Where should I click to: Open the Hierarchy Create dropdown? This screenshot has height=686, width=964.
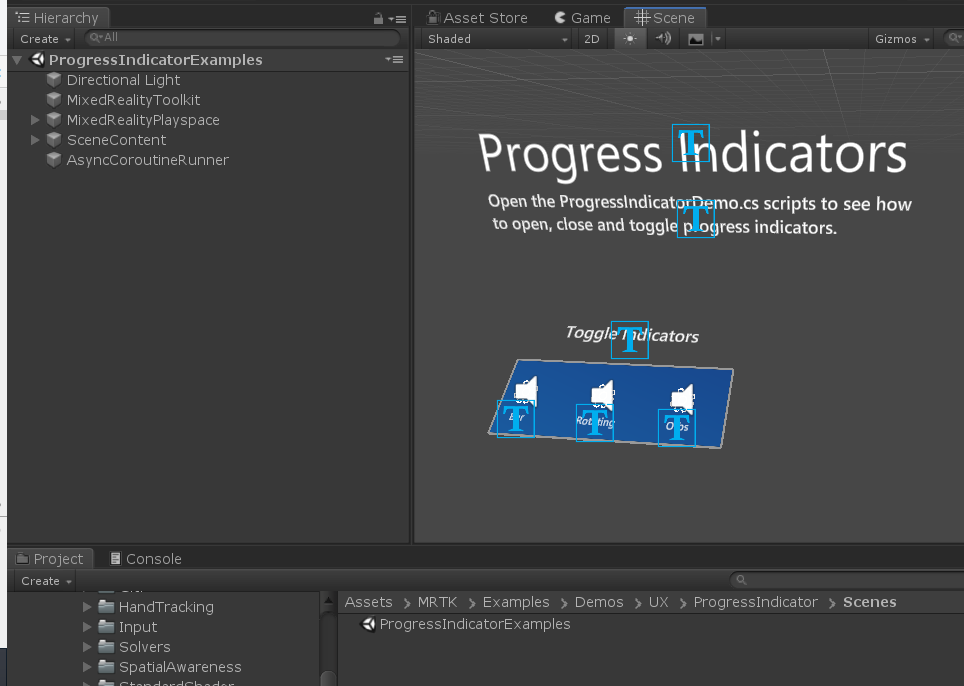tap(45, 39)
